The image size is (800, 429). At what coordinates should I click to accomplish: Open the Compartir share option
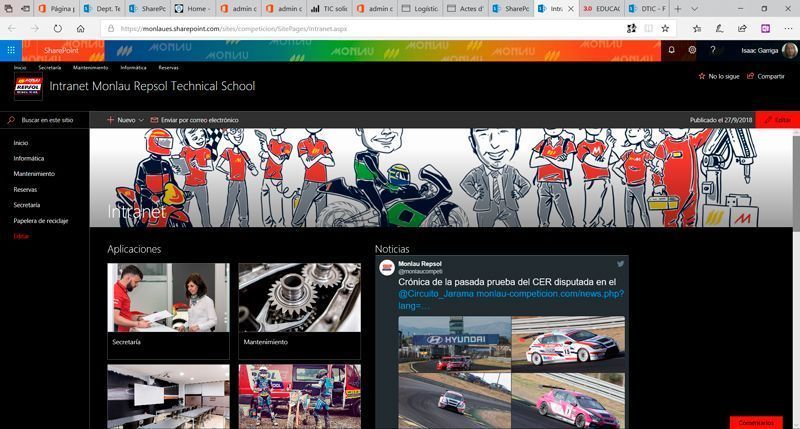766,76
